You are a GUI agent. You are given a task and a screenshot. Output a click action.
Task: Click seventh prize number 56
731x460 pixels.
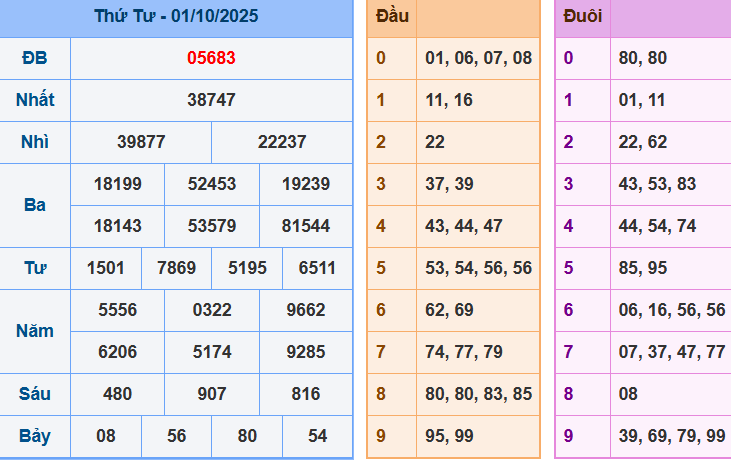click(x=176, y=436)
